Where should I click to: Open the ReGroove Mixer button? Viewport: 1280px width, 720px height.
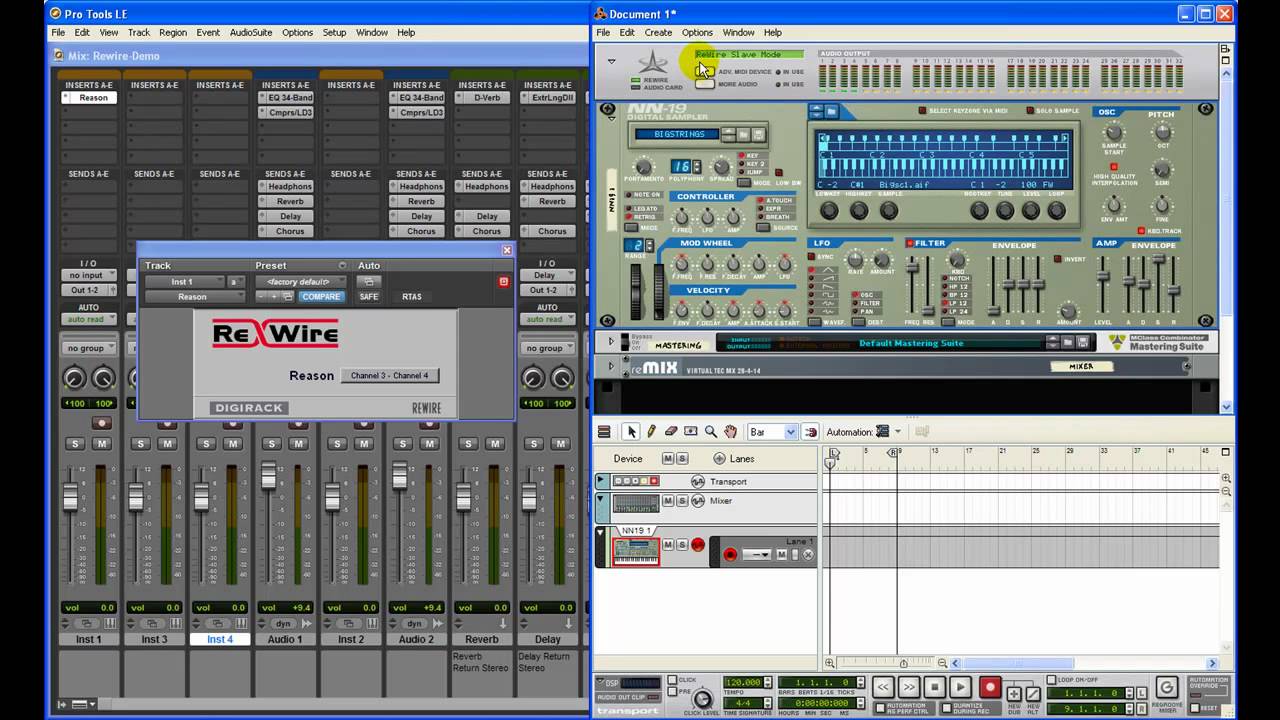point(1166,687)
